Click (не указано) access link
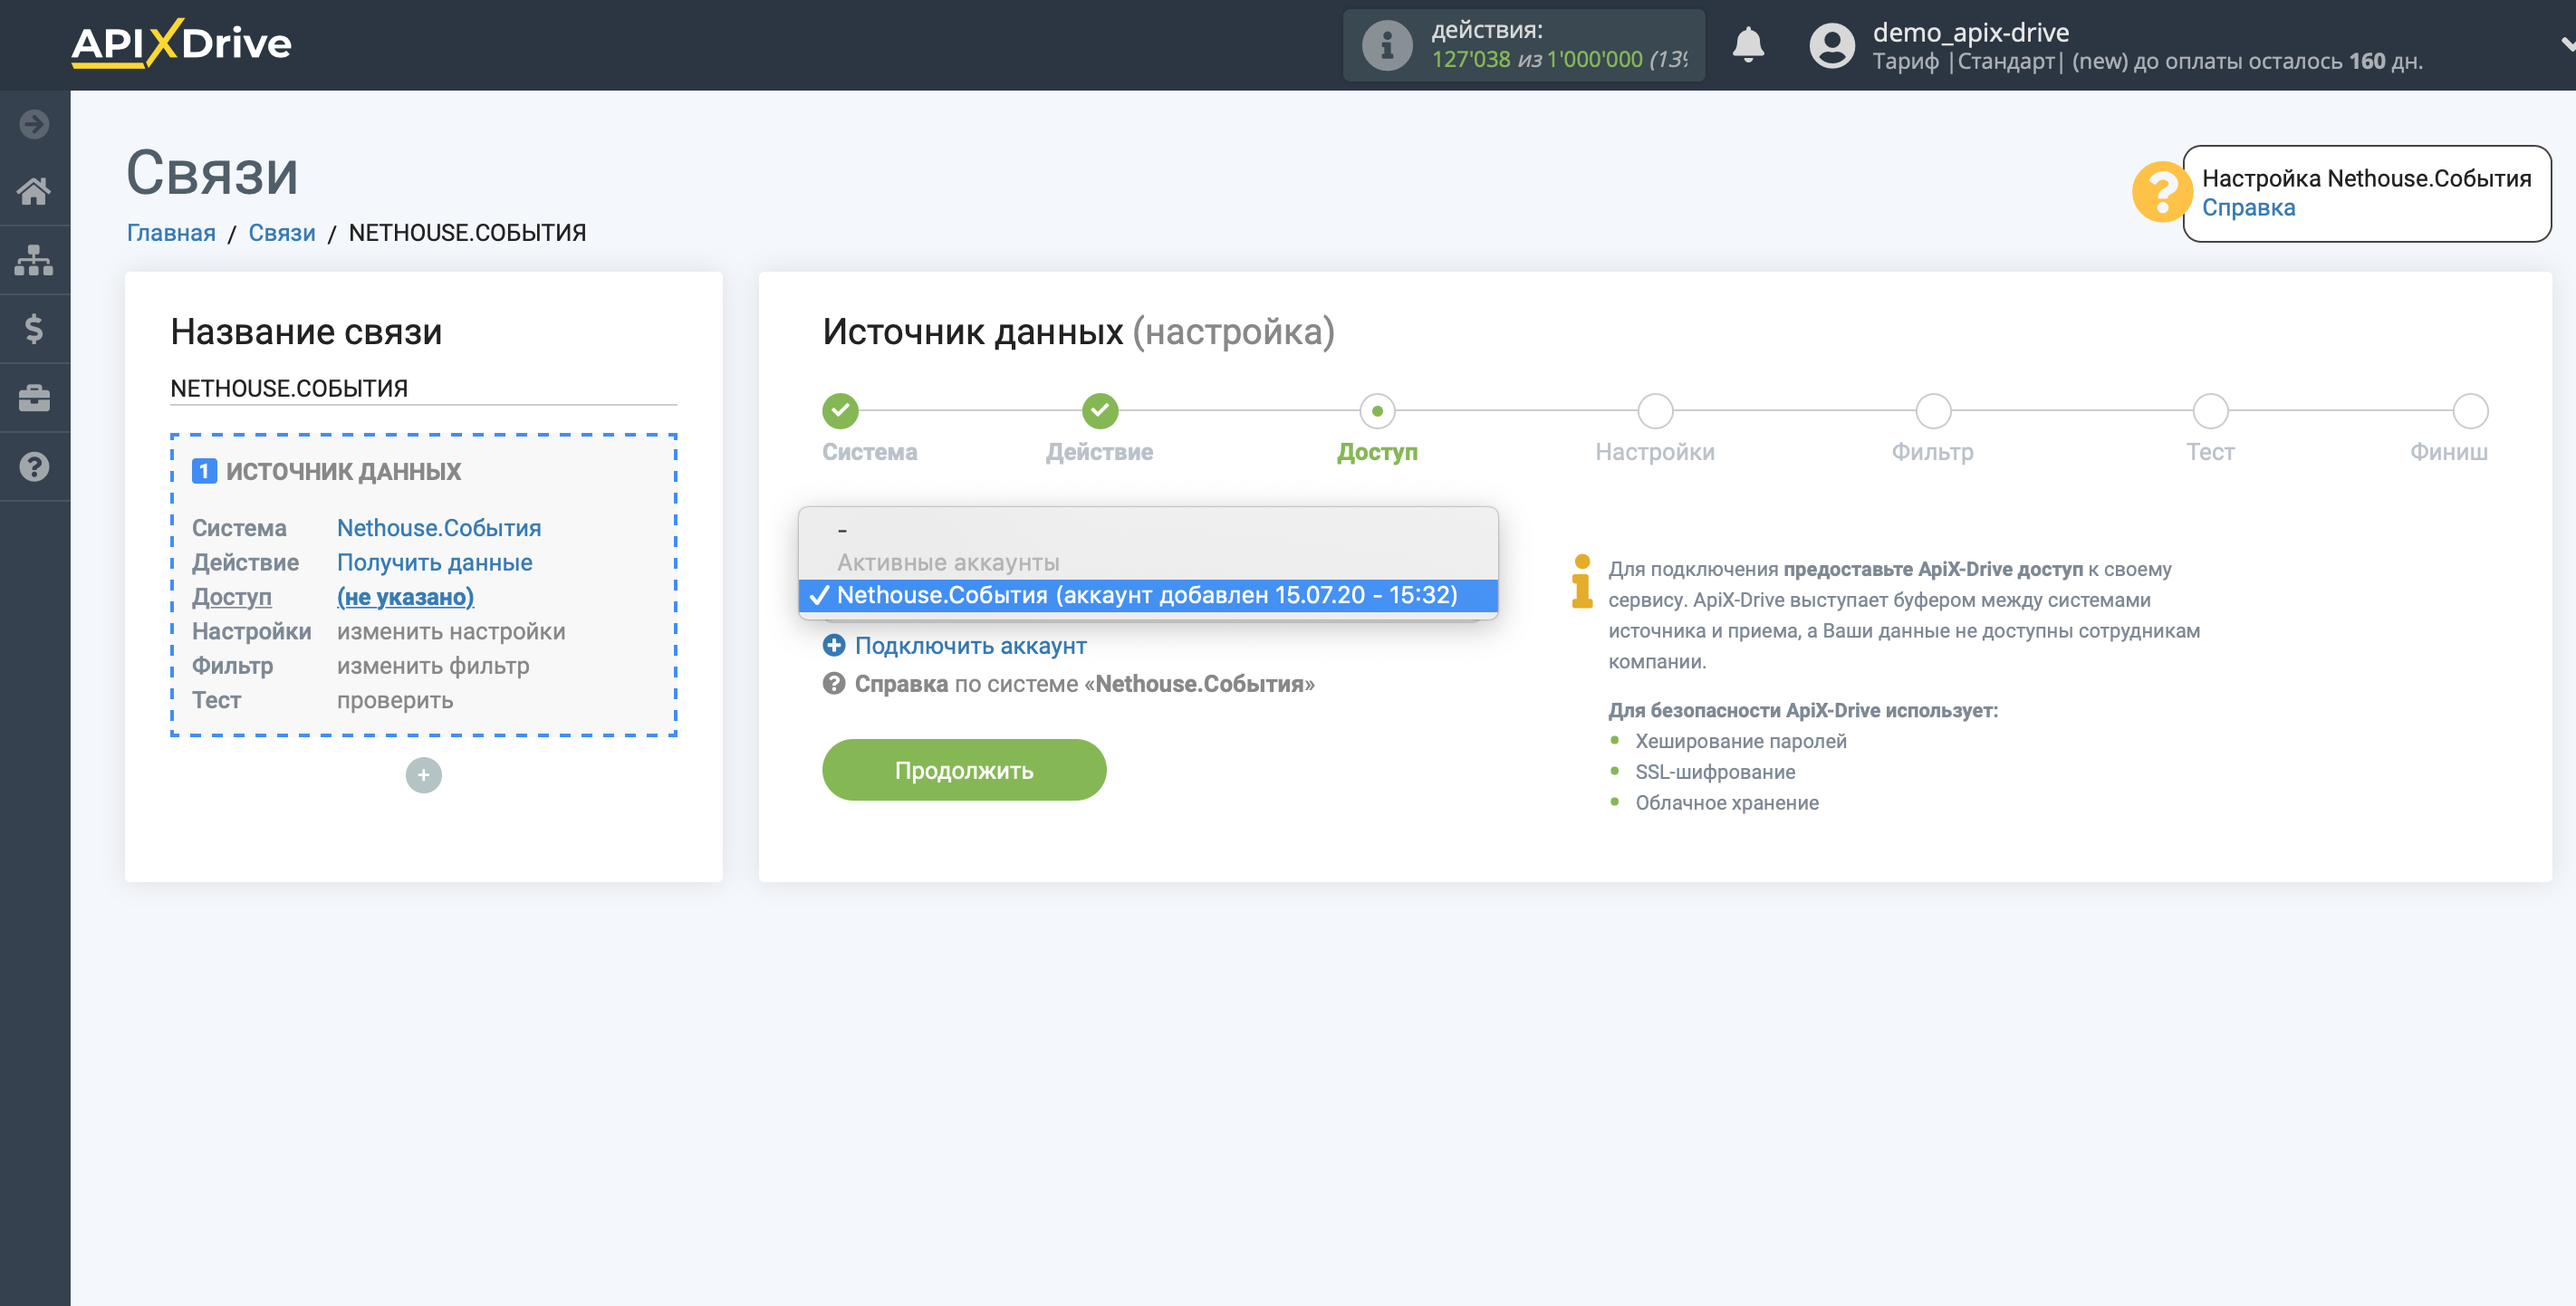 coord(405,597)
